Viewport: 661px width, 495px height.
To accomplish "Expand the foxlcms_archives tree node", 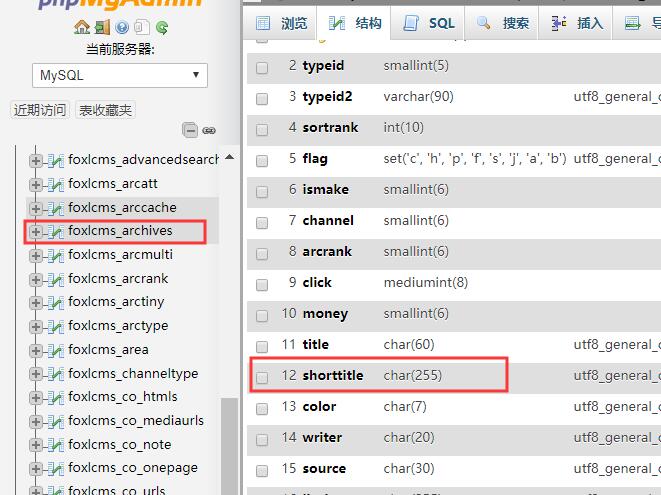I will point(36,231).
